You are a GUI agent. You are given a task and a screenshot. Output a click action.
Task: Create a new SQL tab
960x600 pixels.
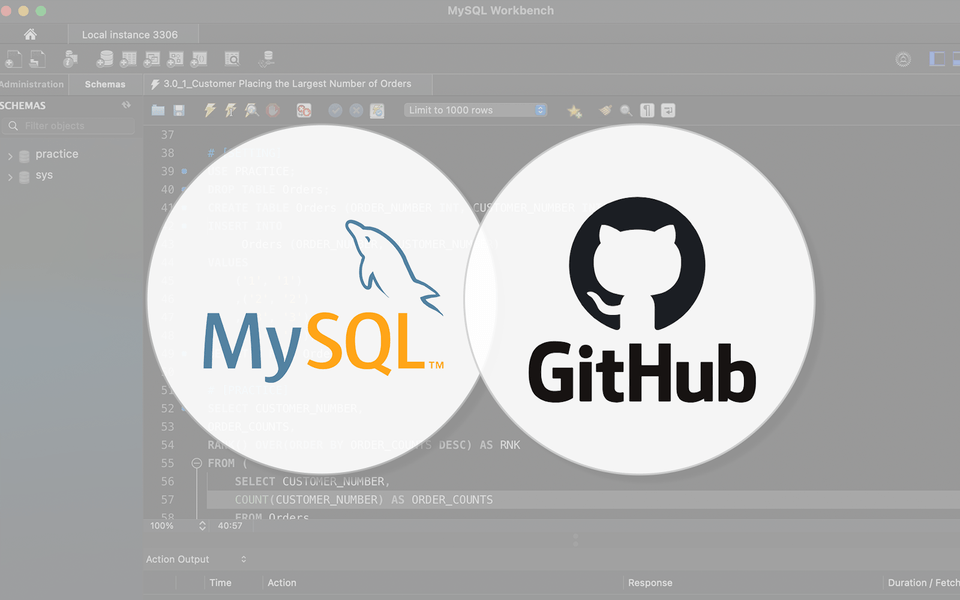pyautogui.click(x=13, y=59)
